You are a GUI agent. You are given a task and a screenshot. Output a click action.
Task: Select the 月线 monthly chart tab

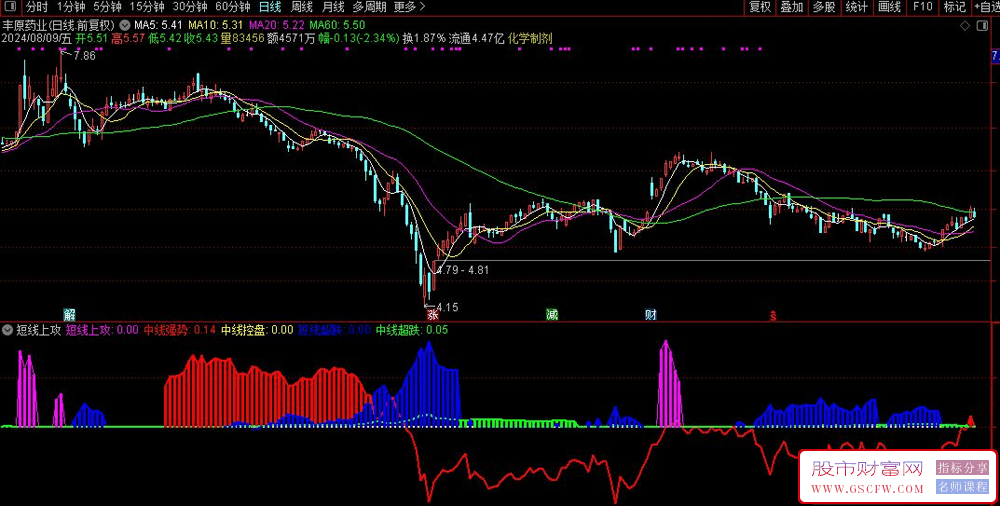point(332,7)
